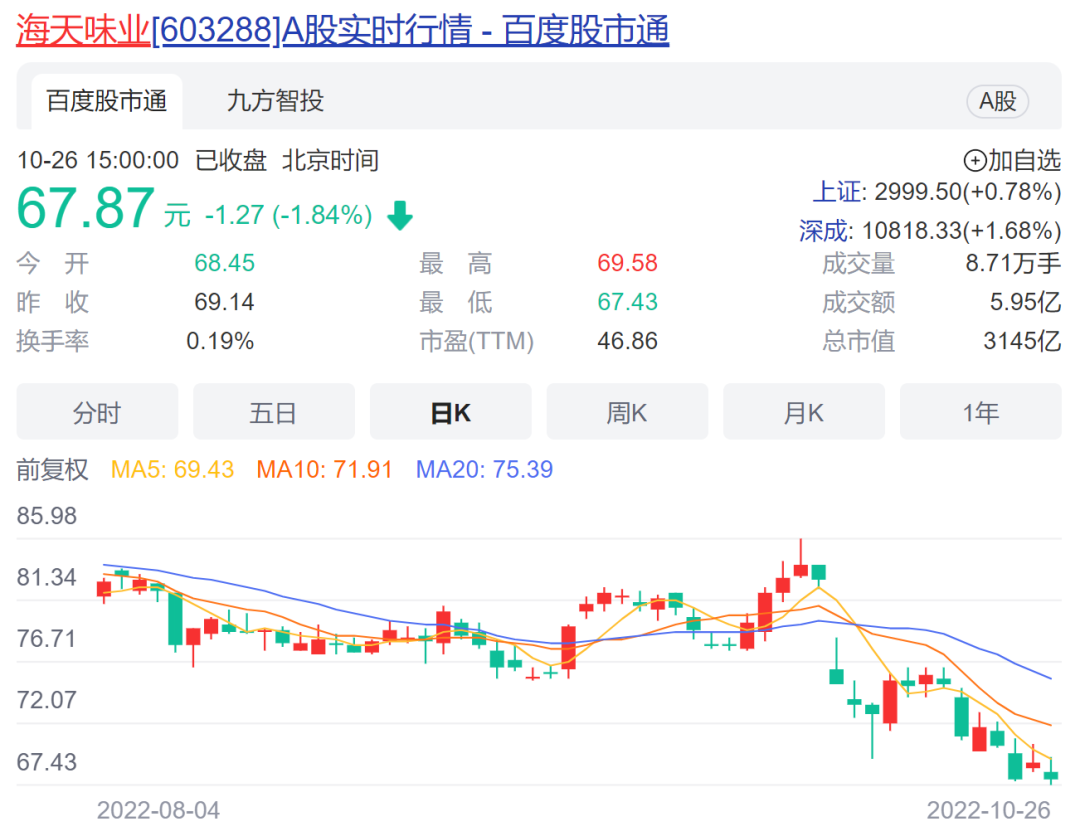Select the 五日 chart tab
Image resolution: width=1080 pixels, height=836 pixels.
pos(273,412)
